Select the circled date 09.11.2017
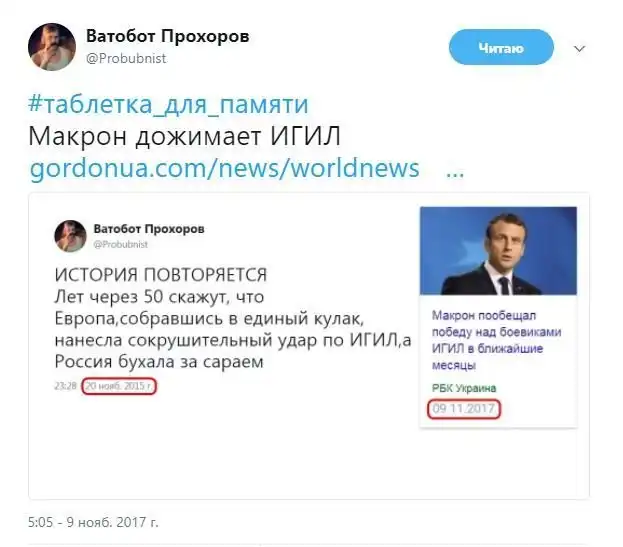This screenshot has width=623, height=547. [x=463, y=409]
